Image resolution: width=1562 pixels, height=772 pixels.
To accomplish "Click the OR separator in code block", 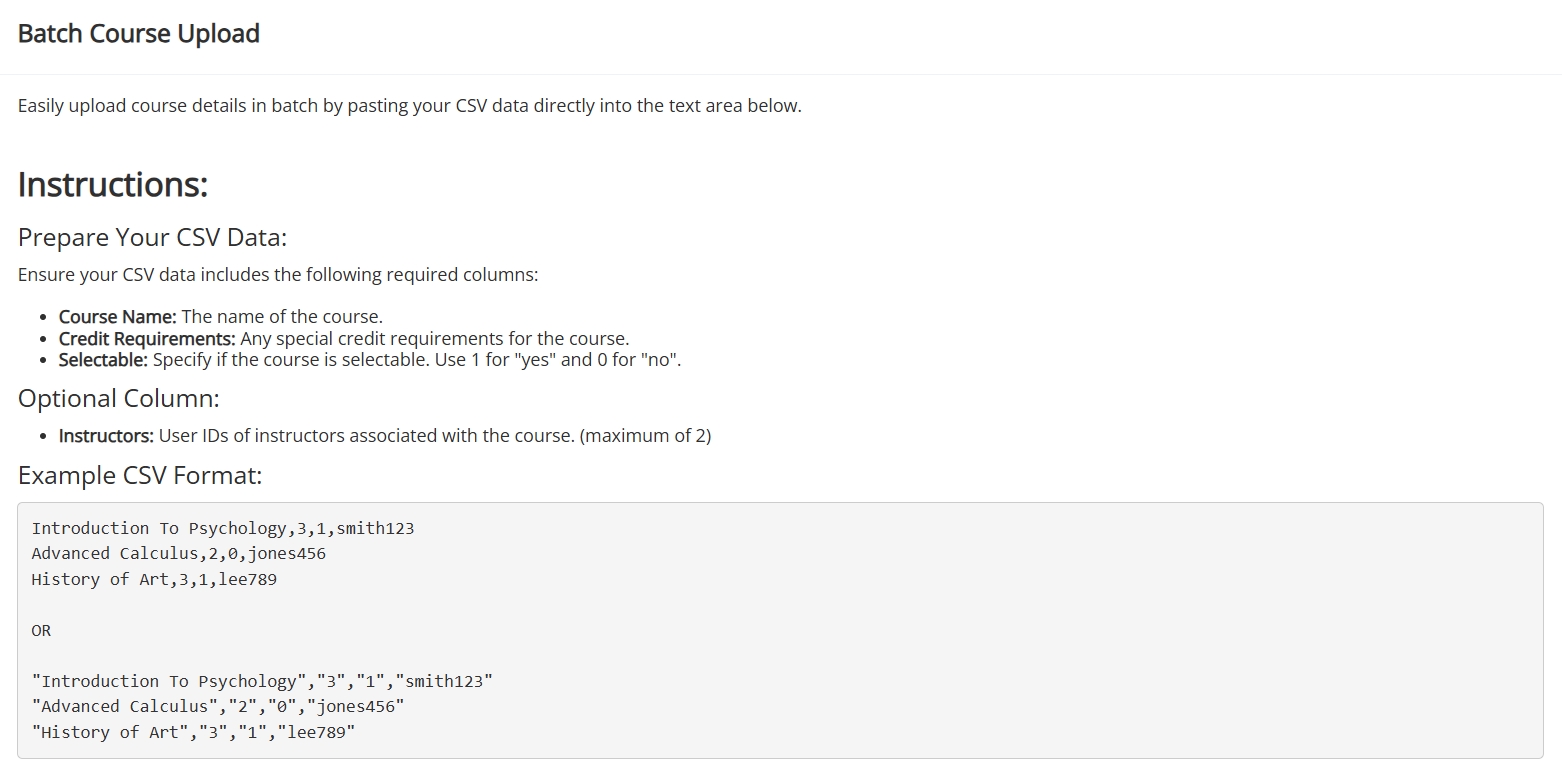I will tap(41, 630).
